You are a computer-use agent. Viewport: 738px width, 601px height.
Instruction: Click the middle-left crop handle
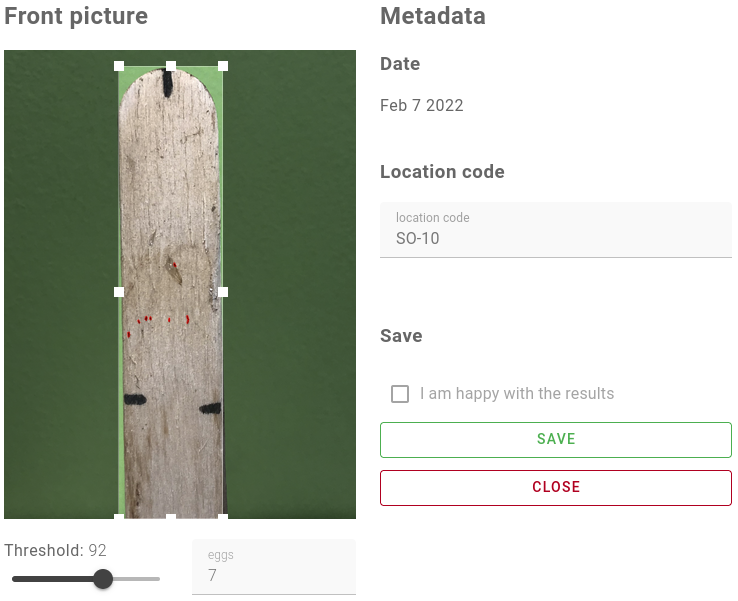click(119, 292)
